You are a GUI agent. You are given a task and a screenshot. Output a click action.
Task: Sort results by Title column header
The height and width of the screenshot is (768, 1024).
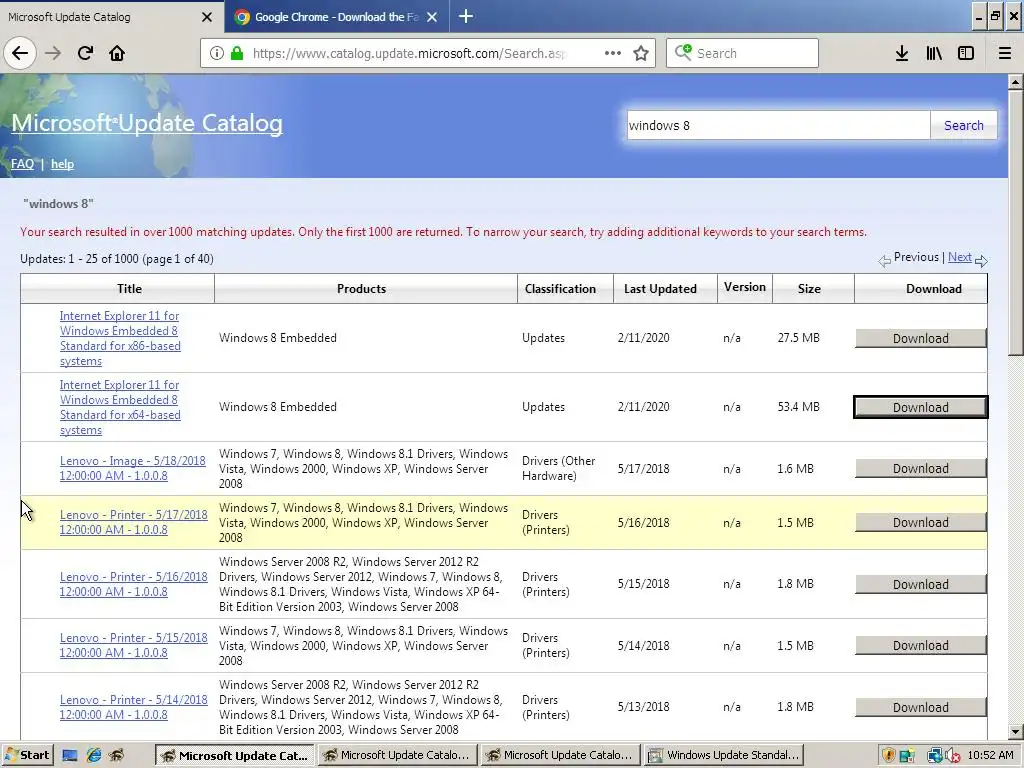click(129, 289)
